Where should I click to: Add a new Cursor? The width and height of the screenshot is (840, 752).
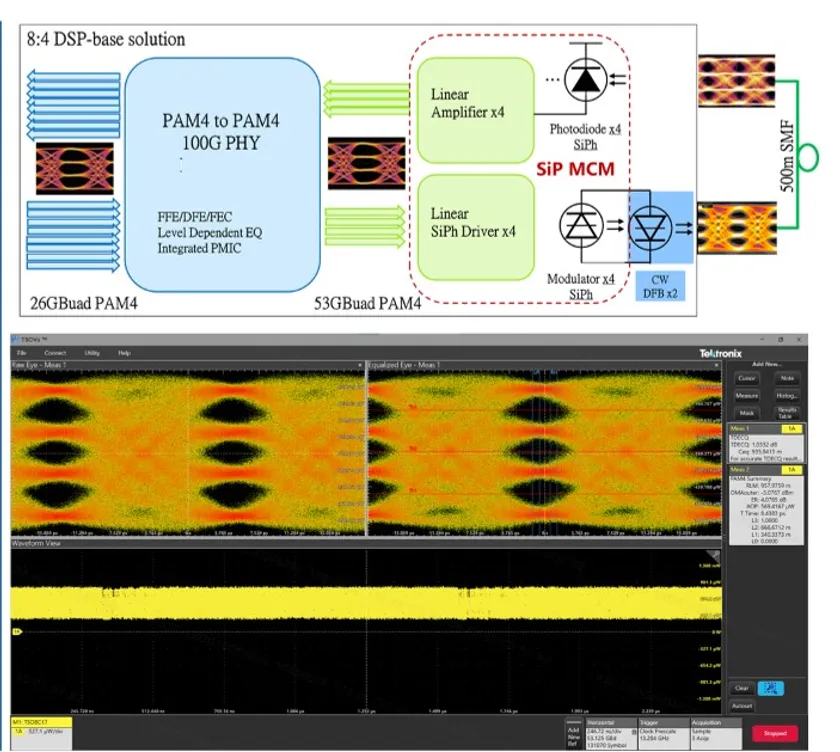[746, 378]
